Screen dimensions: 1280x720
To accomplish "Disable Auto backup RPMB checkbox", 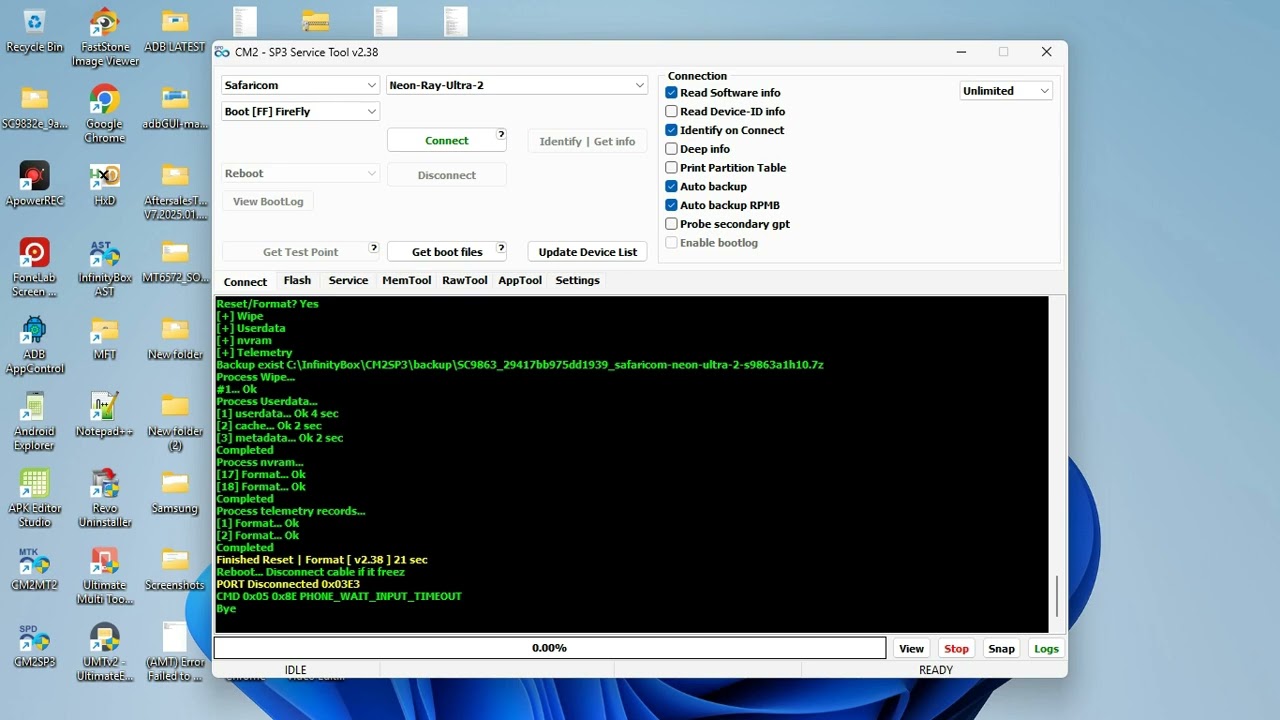I will (671, 205).
